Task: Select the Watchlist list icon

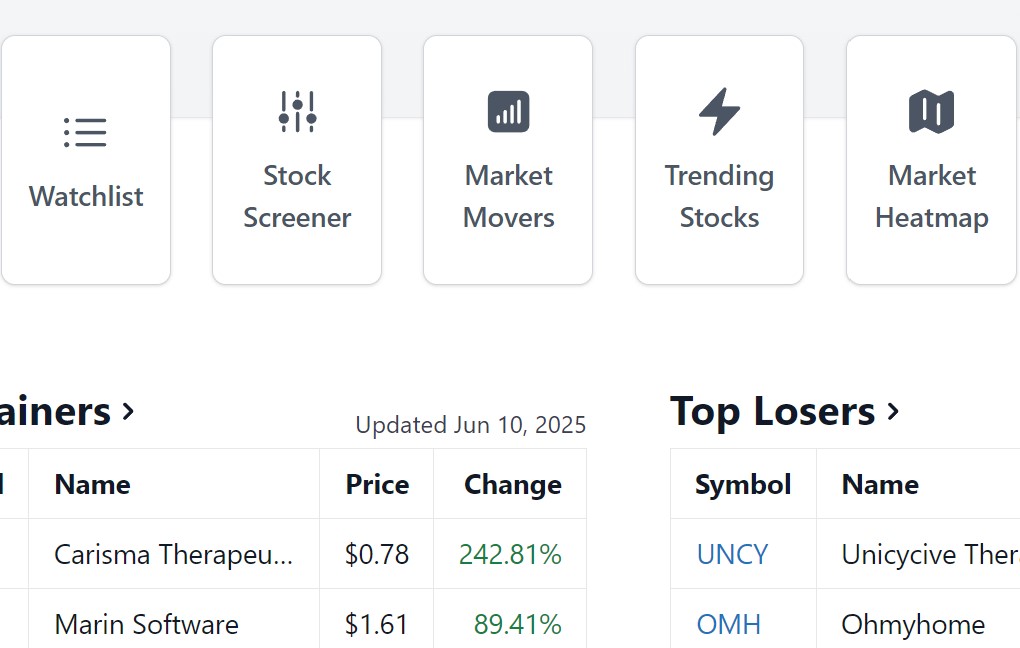Action: point(85,131)
